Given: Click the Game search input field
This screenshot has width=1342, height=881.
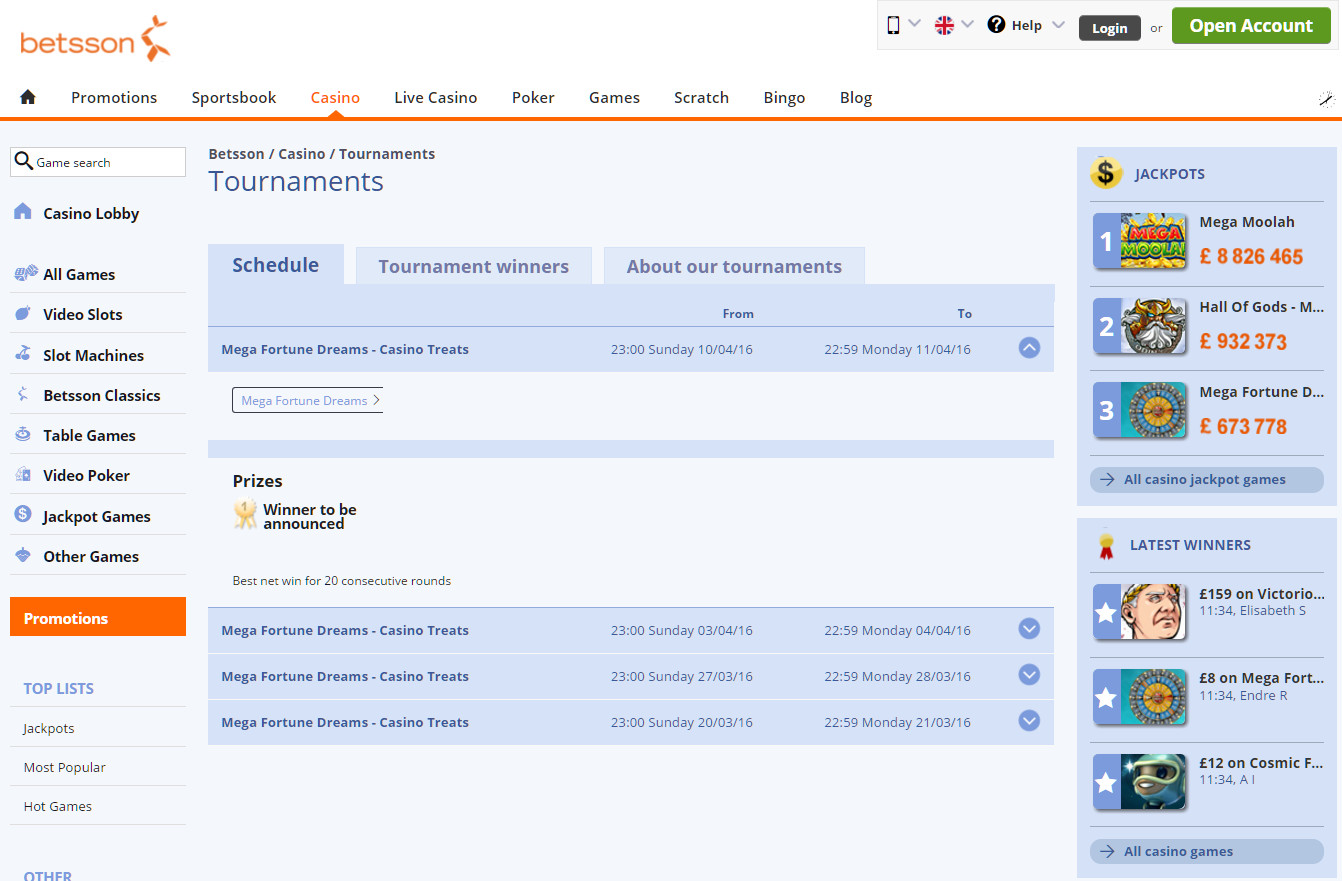Looking at the screenshot, I should (108, 162).
